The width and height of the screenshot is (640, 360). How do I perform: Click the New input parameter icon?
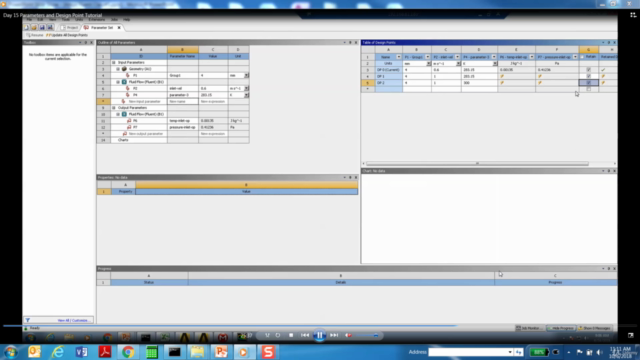(123, 101)
